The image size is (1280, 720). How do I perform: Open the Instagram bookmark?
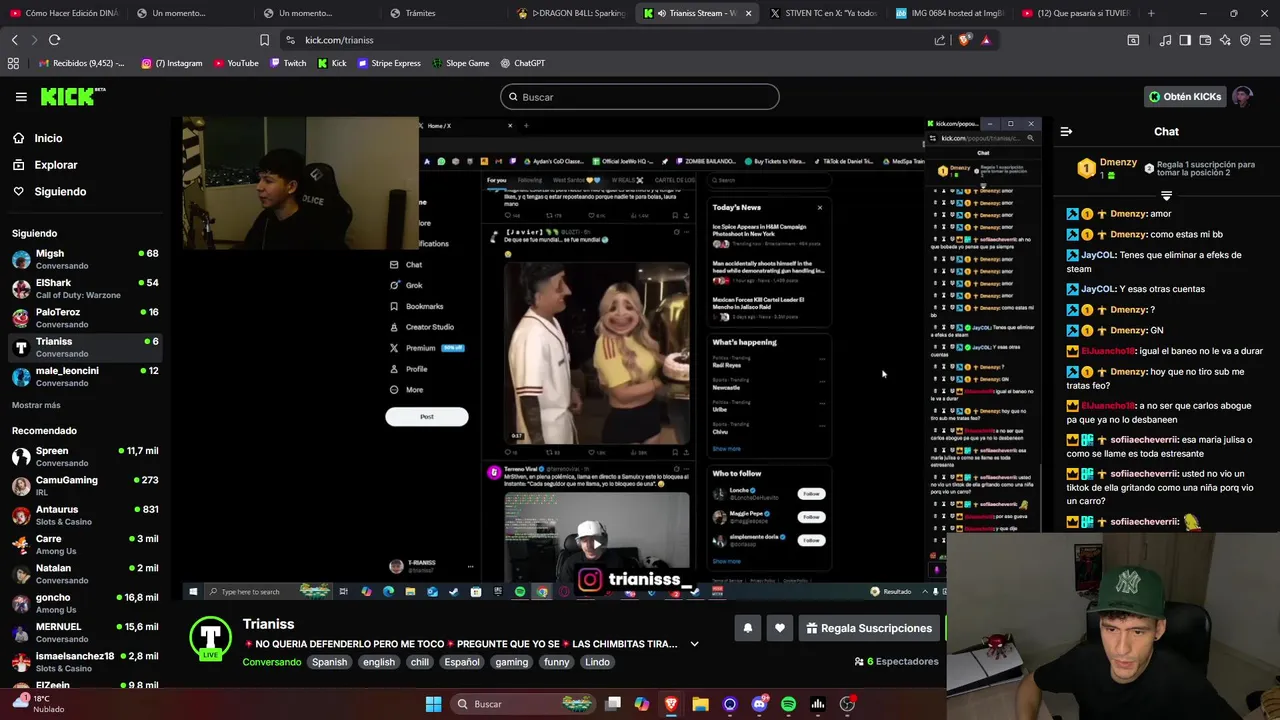tap(172, 63)
